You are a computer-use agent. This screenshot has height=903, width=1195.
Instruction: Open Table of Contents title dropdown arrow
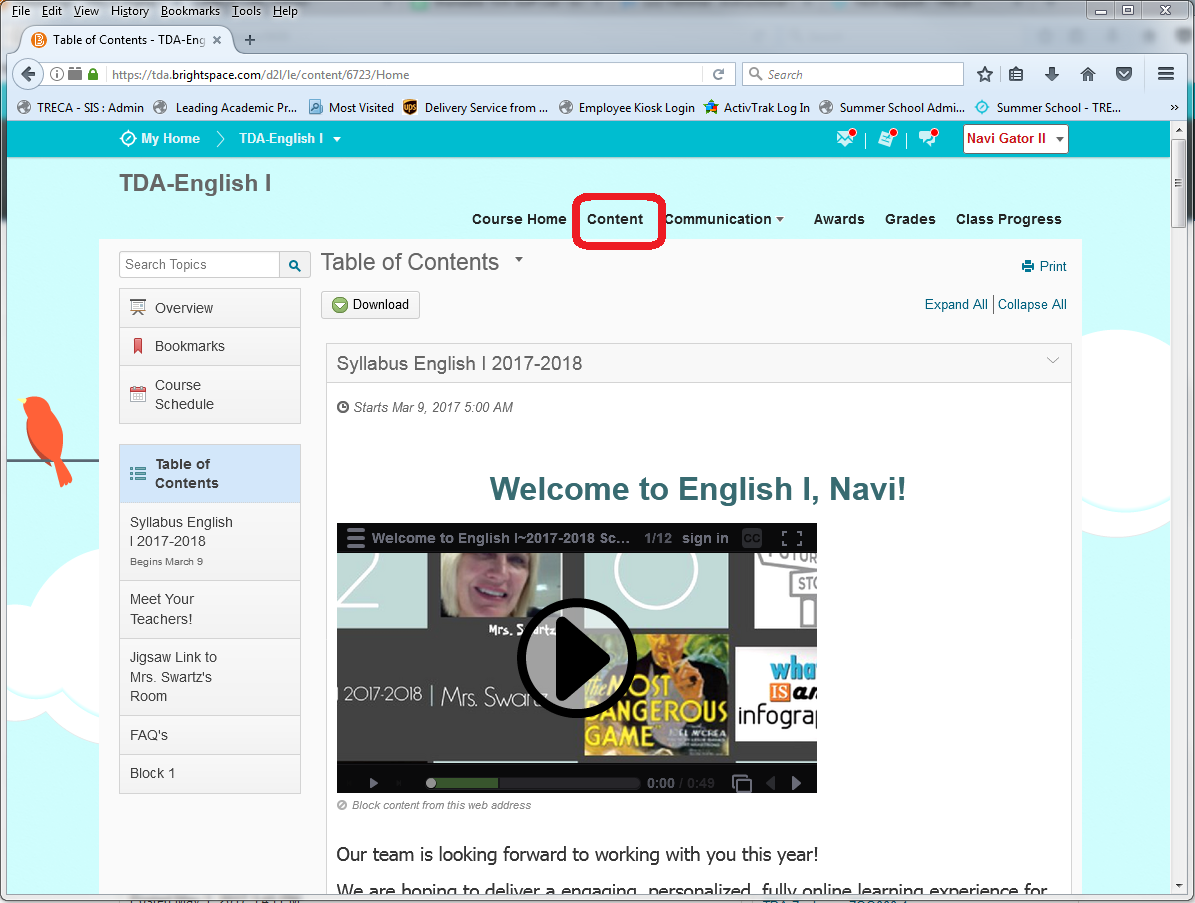point(519,260)
